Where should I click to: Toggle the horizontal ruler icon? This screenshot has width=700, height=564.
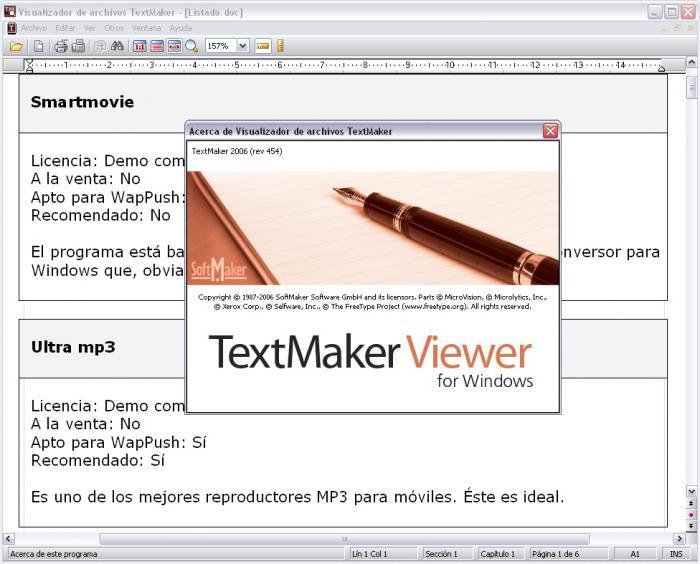click(263, 46)
